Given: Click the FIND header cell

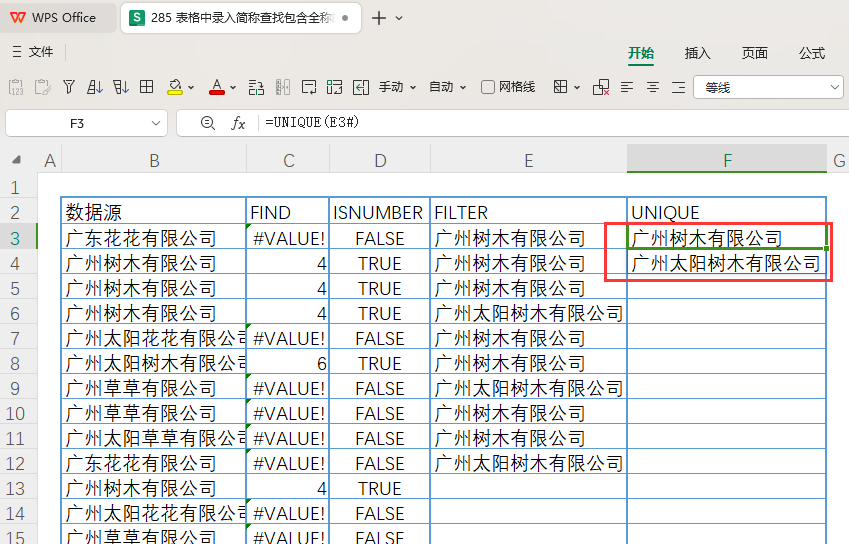Looking at the screenshot, I should (x=288, y=212).
